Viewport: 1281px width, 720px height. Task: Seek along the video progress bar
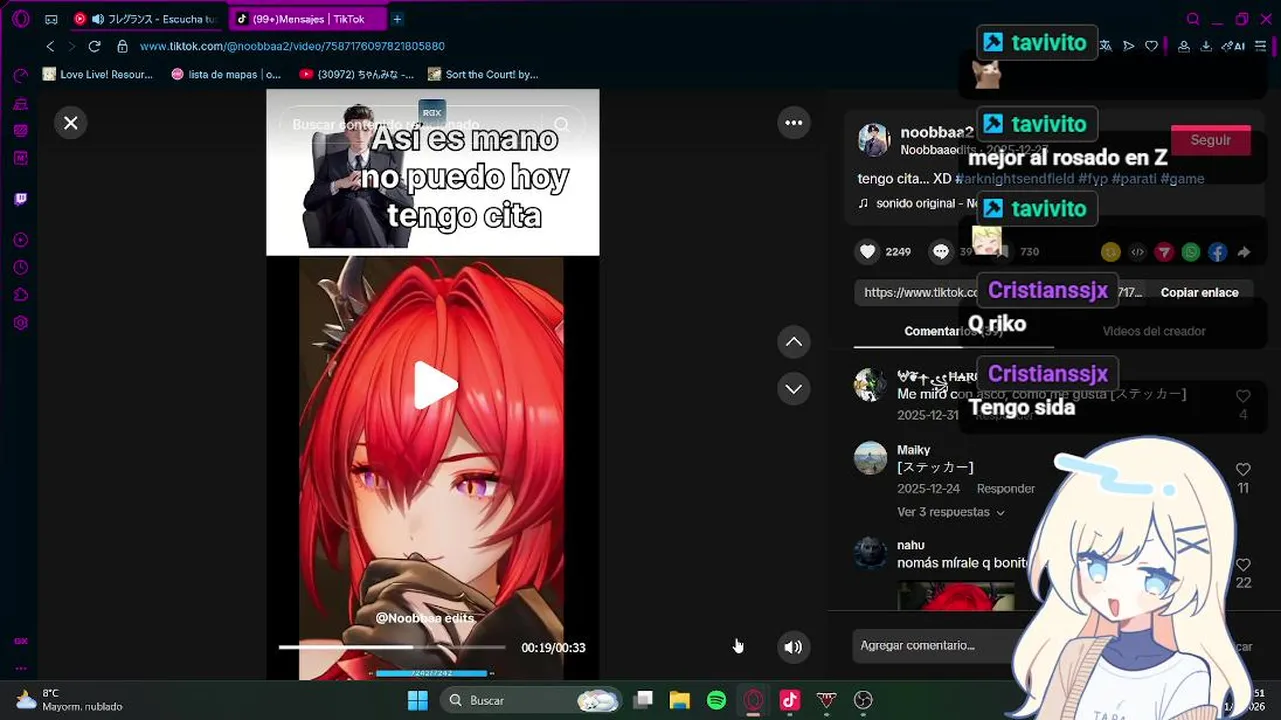tap(392, 647)
